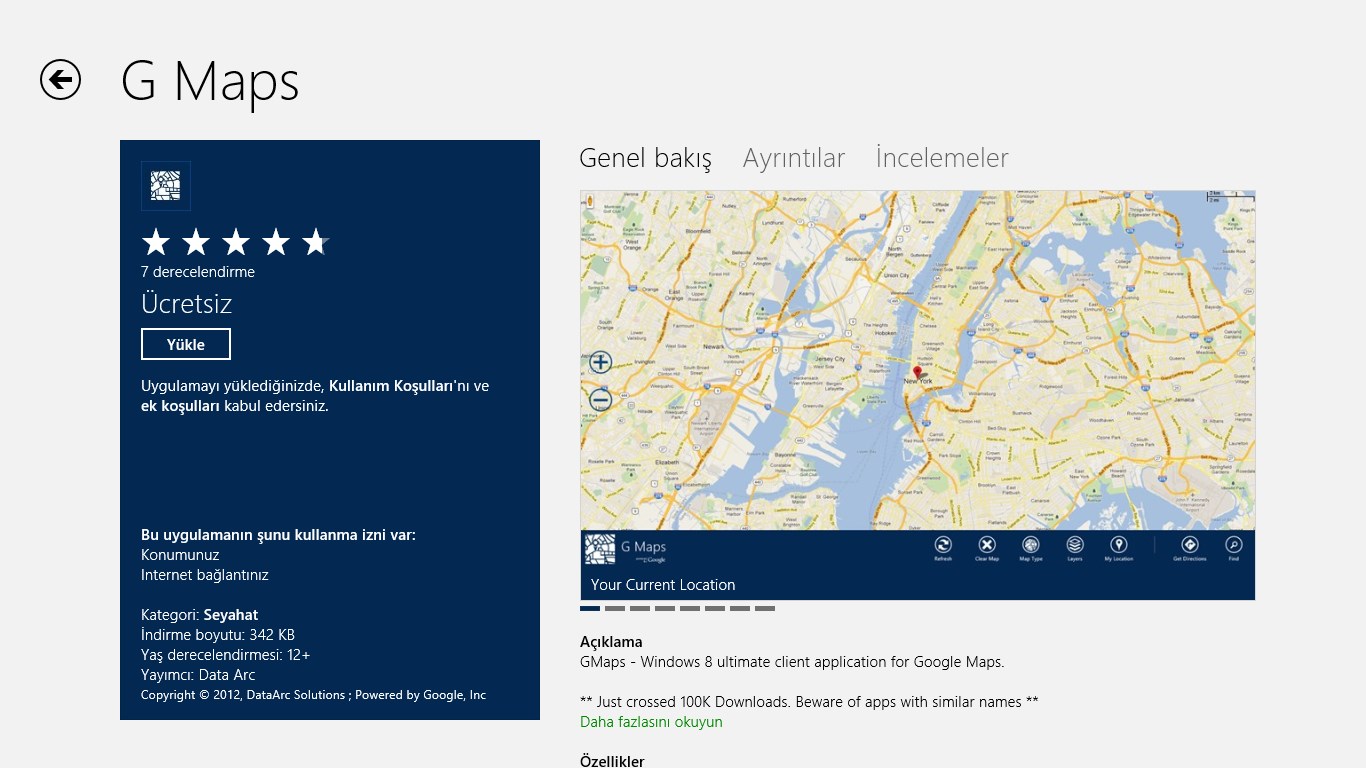This screenshot has height=768, width=1366.
Task: Click the Map Type icon in the screenshot
Action: click(1031, 545)
